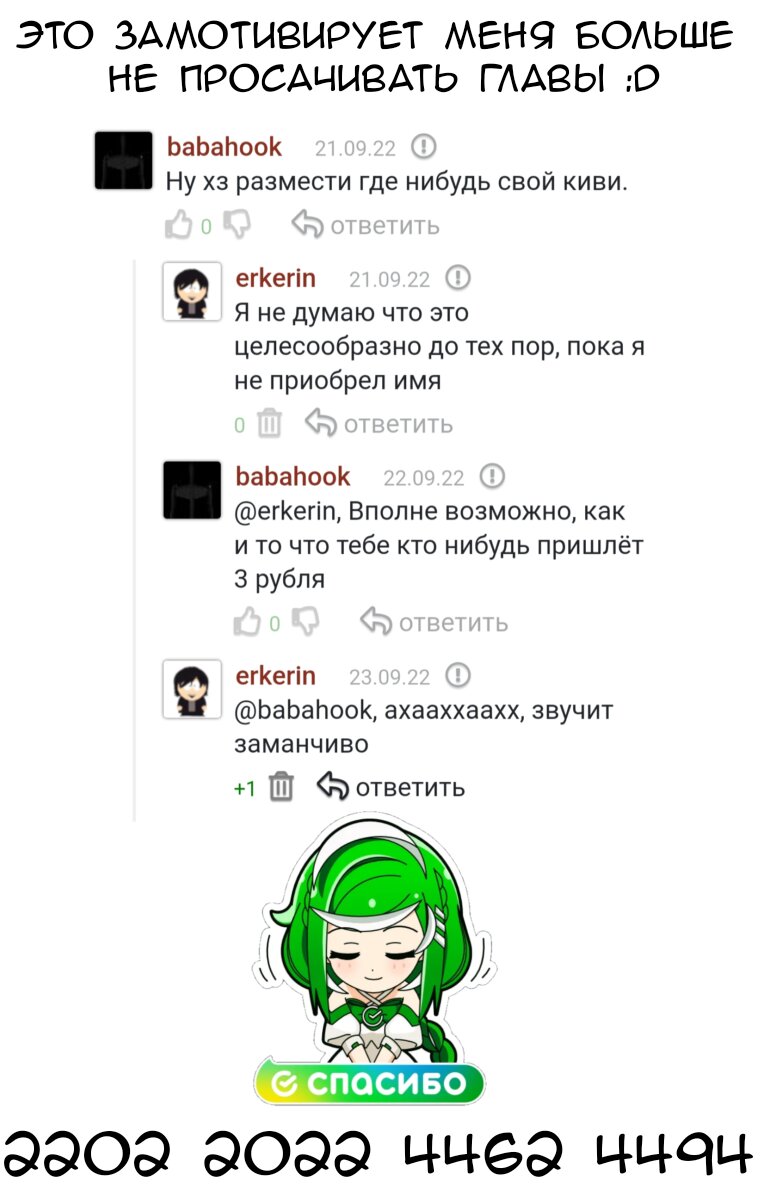Click the green Спасибо sticker image
This screenshot has width=762, height=1200.
pos(369,962)
